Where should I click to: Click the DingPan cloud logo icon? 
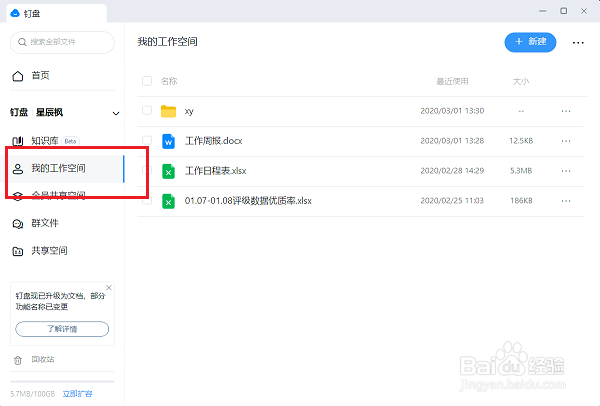[15, 13]
